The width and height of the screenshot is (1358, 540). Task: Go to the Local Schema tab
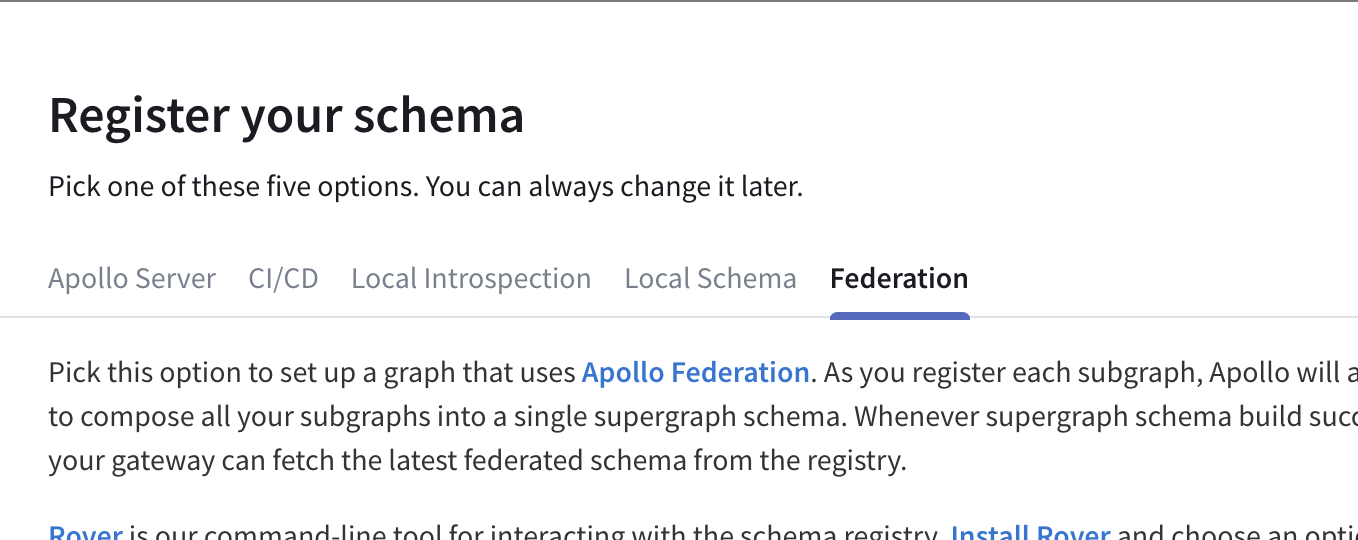[x=710, y=278]
